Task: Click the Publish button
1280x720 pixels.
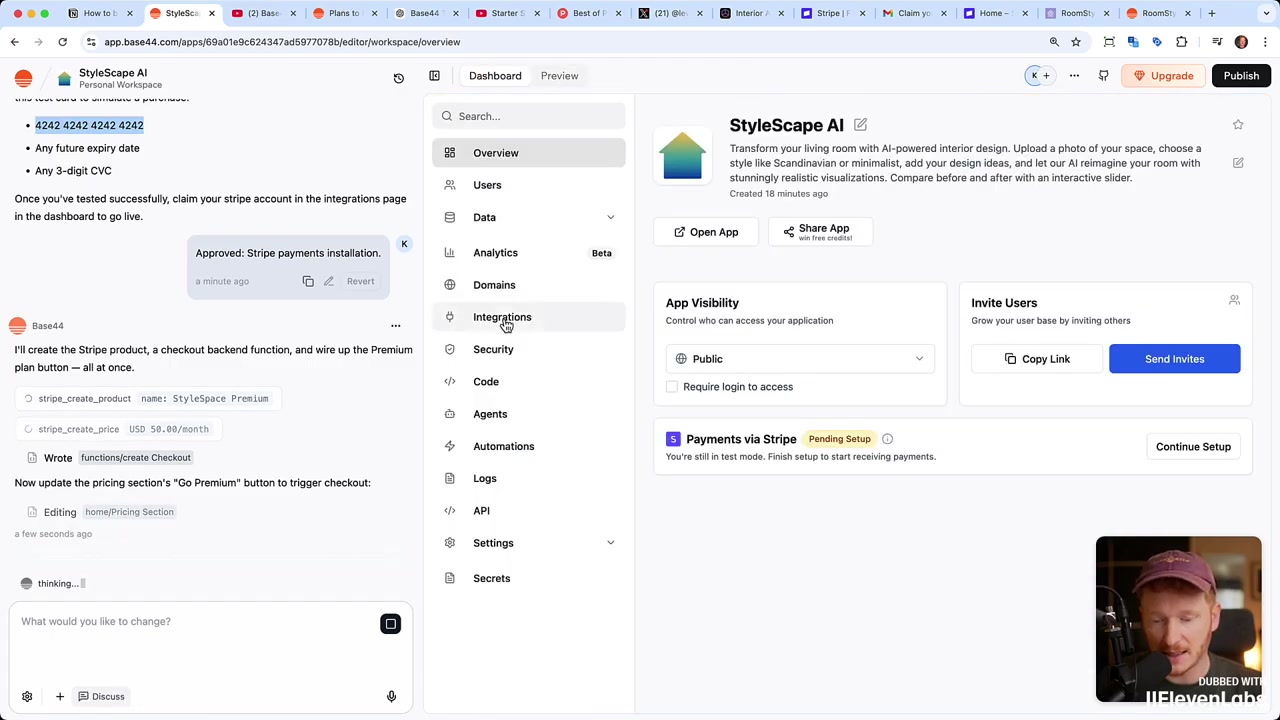Action: tap(1241, 76)
